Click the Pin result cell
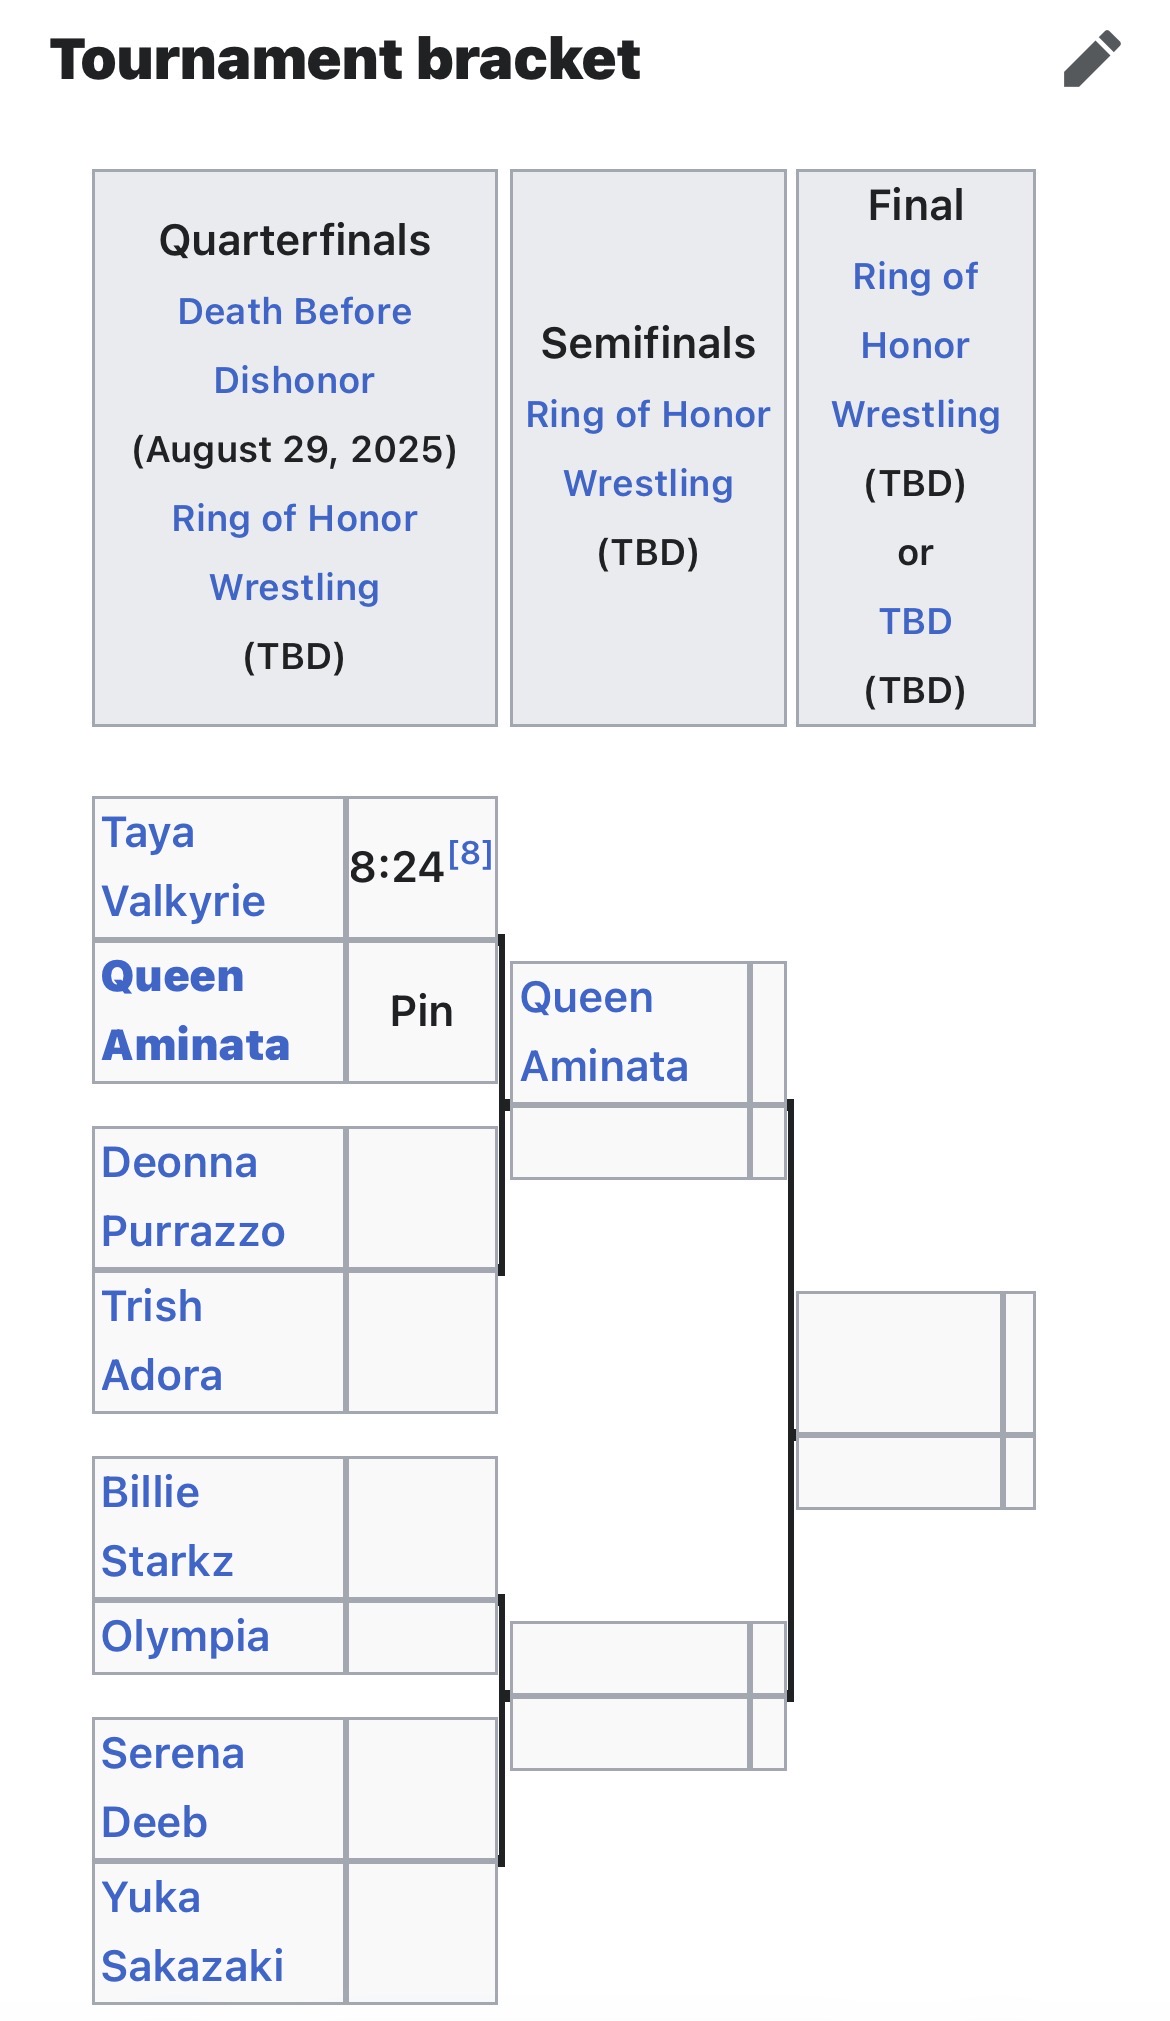Viewport: 1170px width, 2021px height. pyautogui.click(x=421, y=1011)
